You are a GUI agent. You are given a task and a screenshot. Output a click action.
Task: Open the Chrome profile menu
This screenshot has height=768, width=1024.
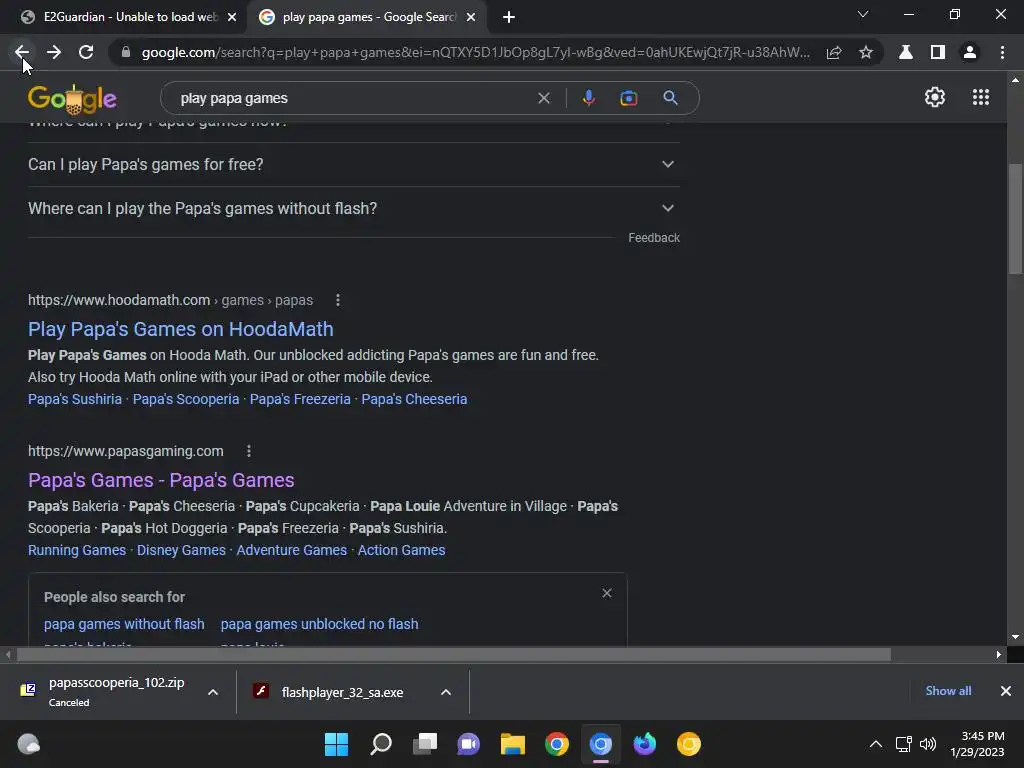(x=970, y=52)
